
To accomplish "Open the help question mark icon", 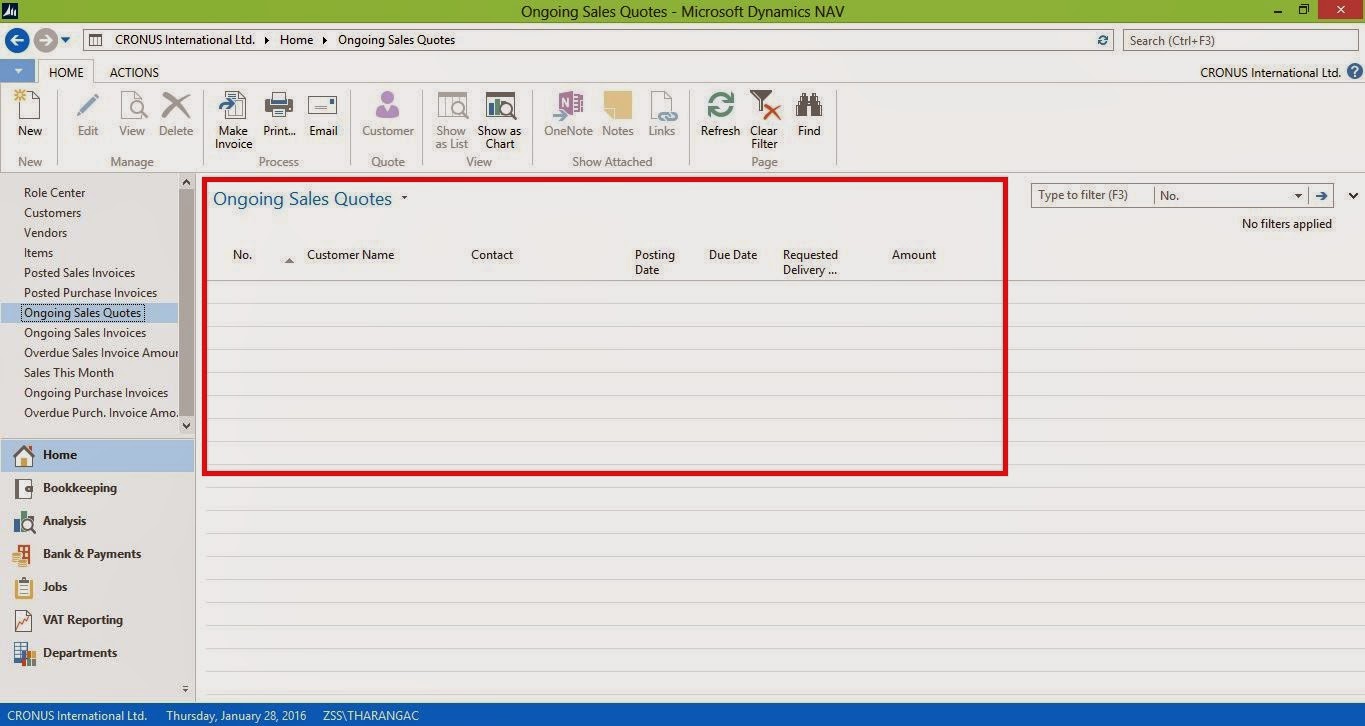I will [x=1355, y=72].
